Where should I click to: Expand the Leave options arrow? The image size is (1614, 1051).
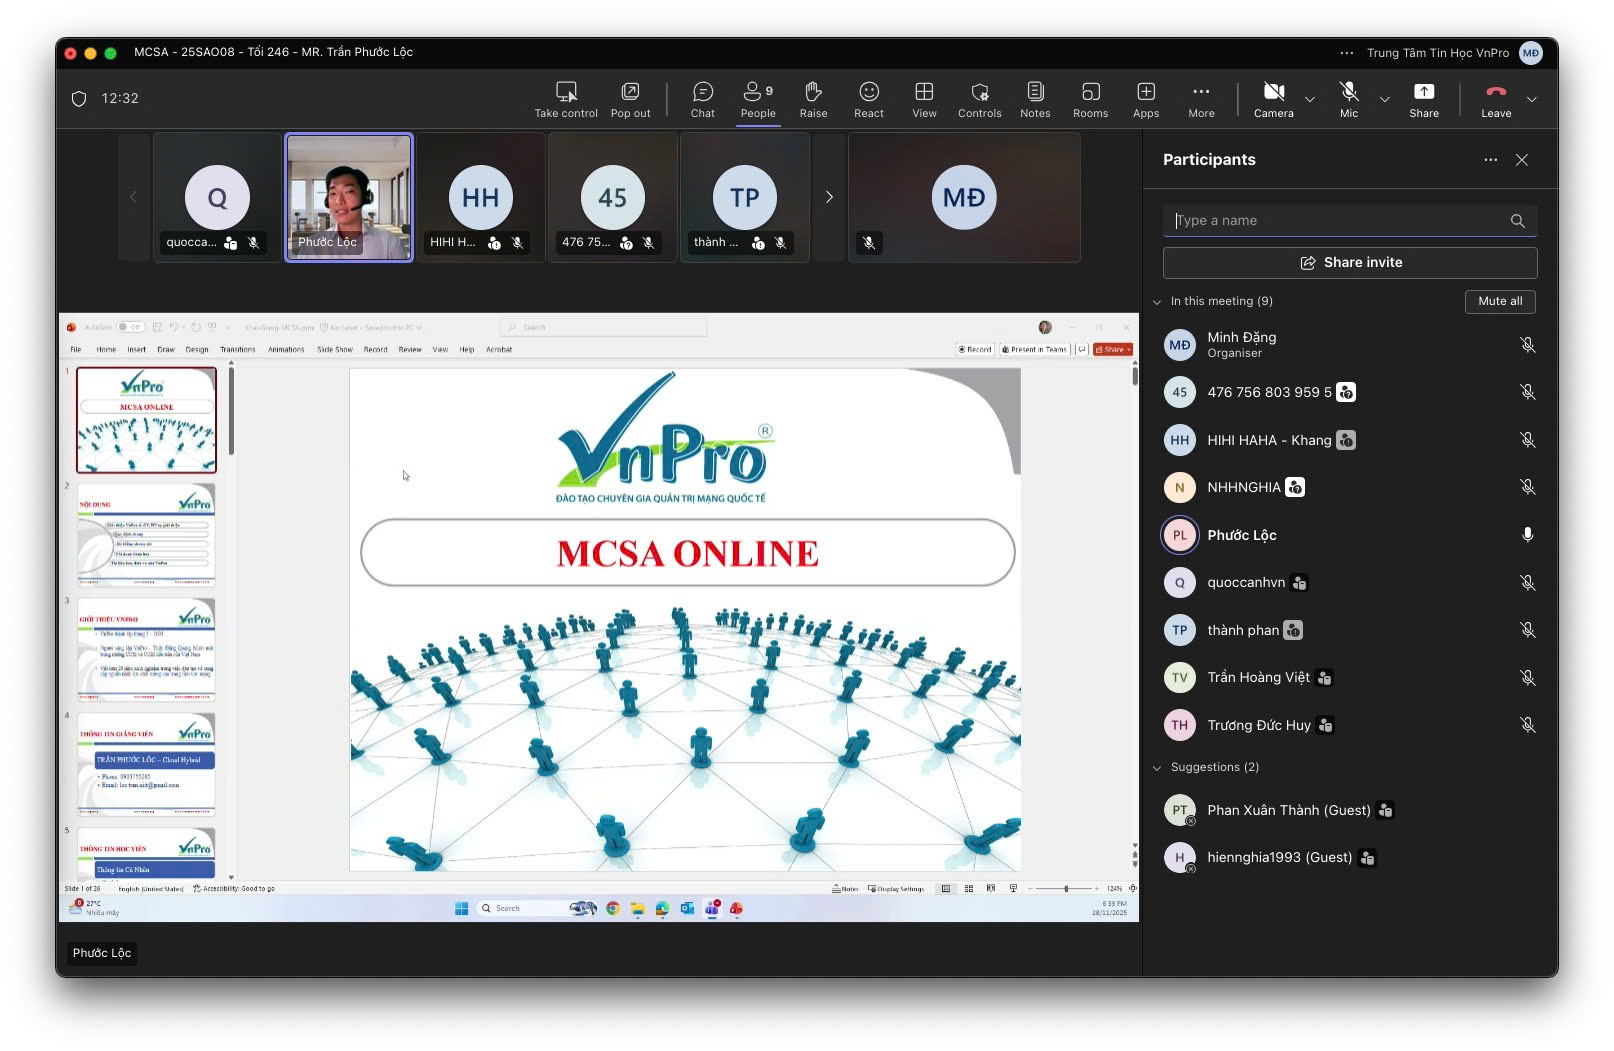(1531, 99)
